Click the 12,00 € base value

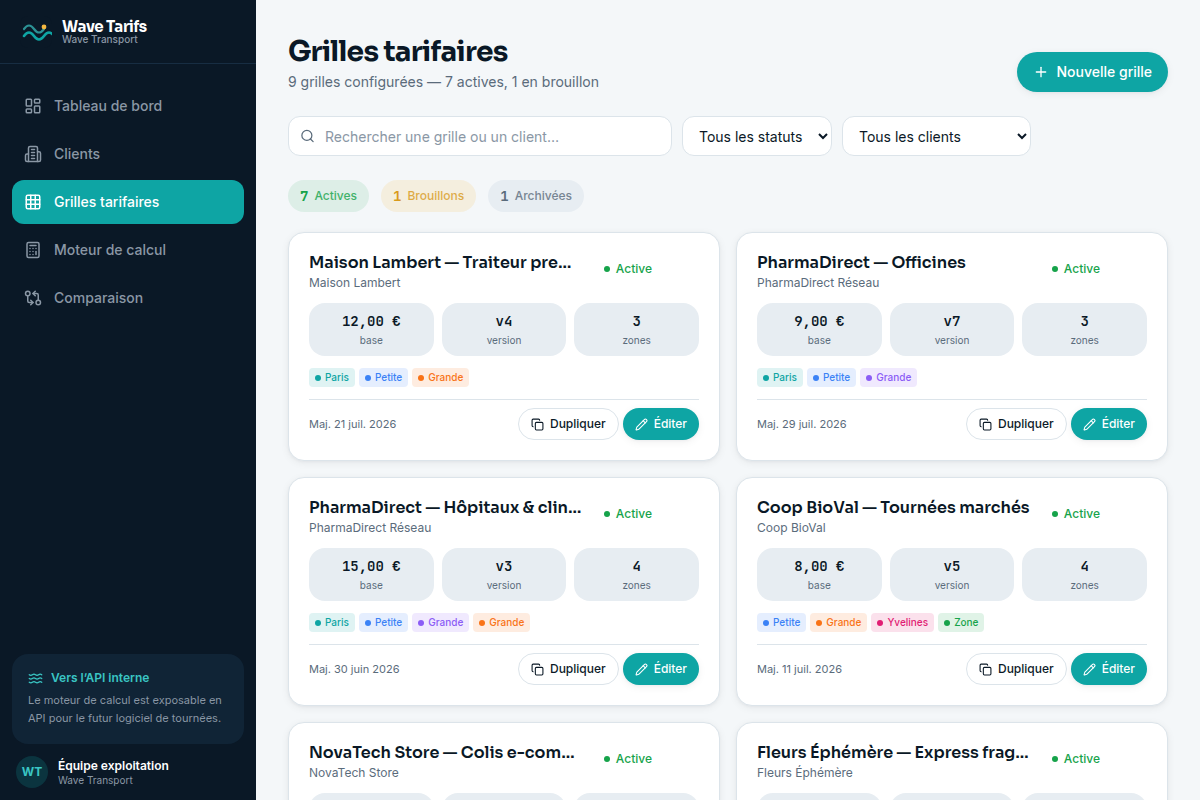tap(371, 321)
